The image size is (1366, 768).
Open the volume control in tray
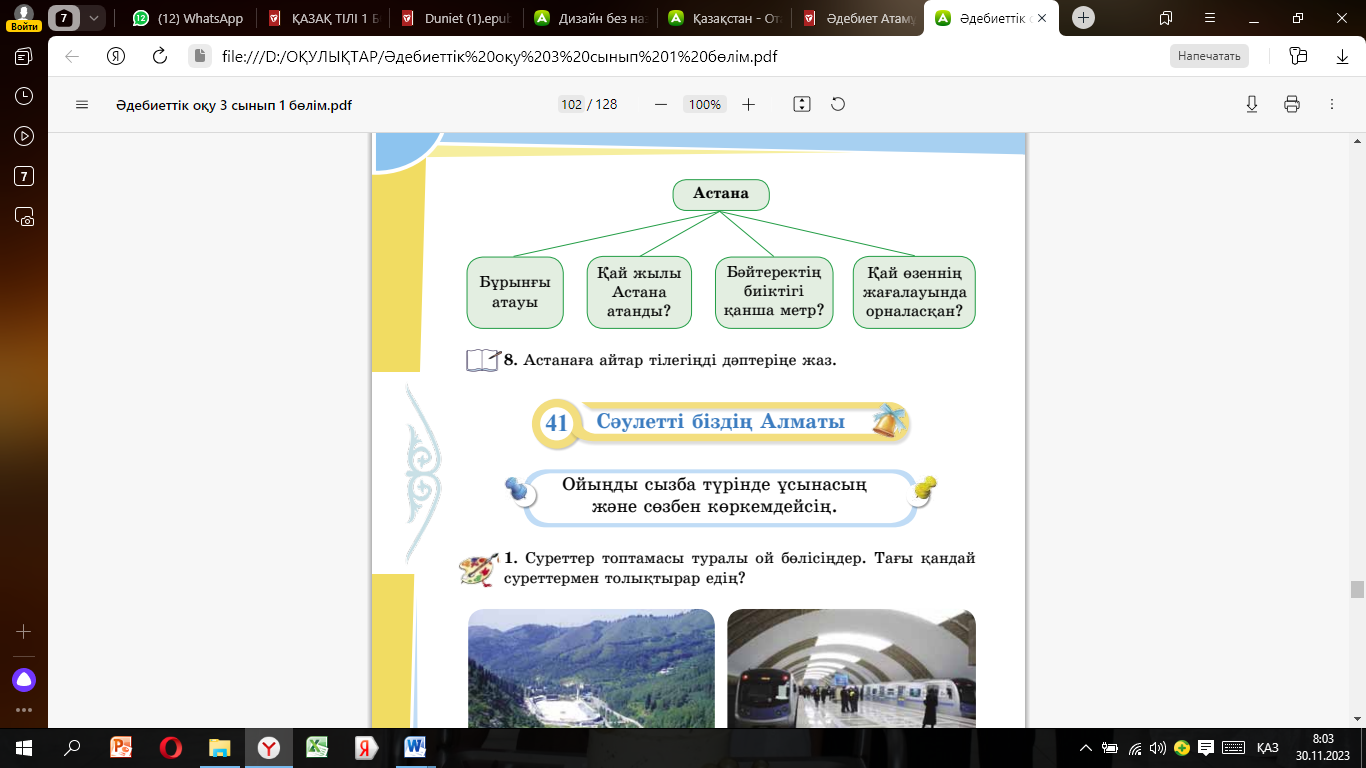[1158, 747]
